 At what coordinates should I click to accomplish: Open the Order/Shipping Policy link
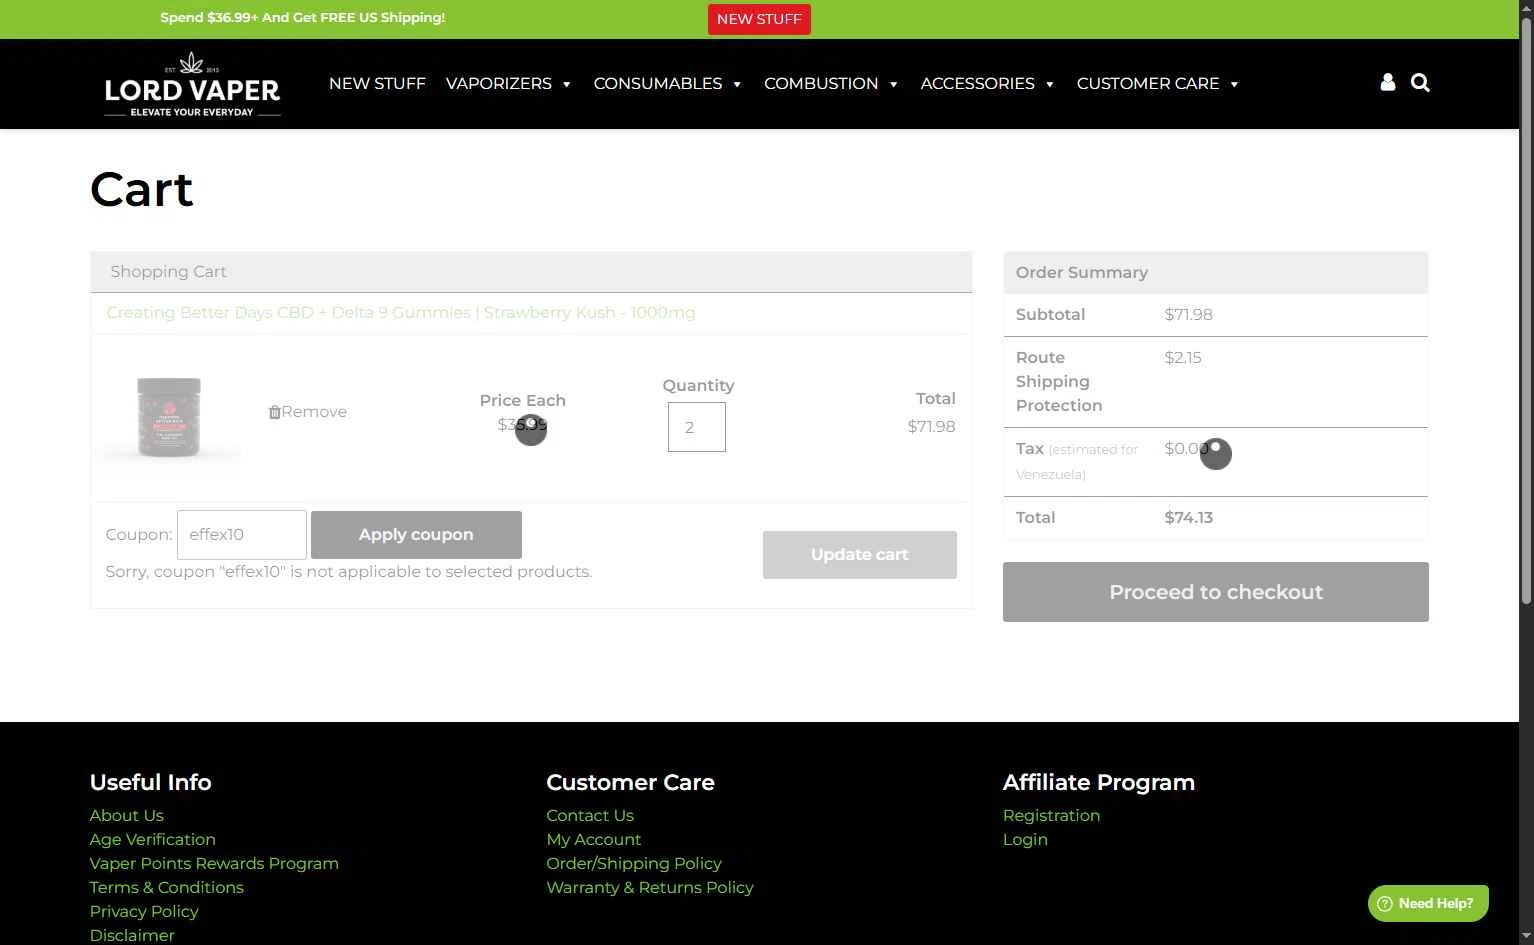click(634, 863)
